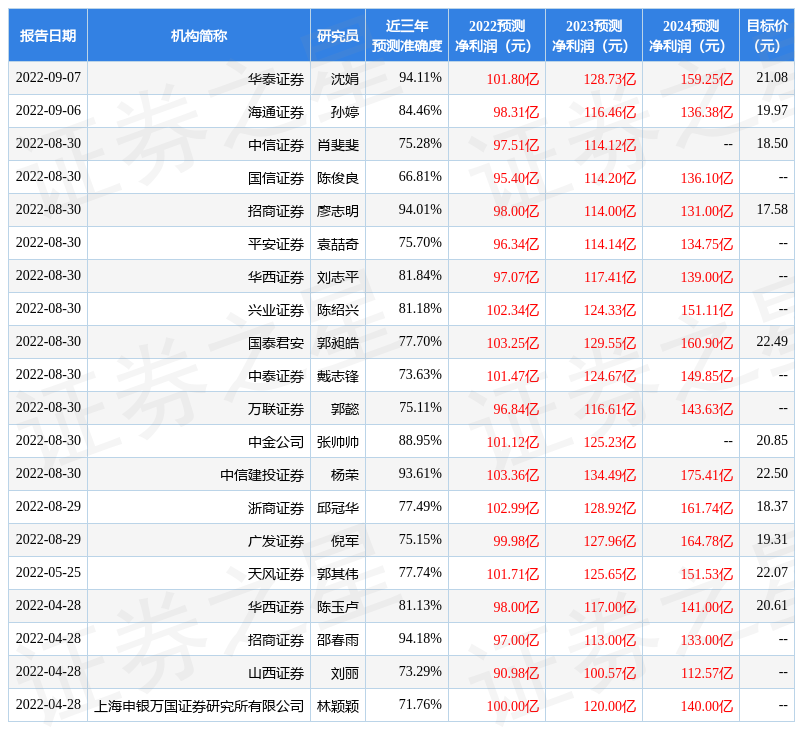Viewport: 795px width, 730px height.
Task: Click researcher name 沈娟
Action: click(x=345, y=79)
